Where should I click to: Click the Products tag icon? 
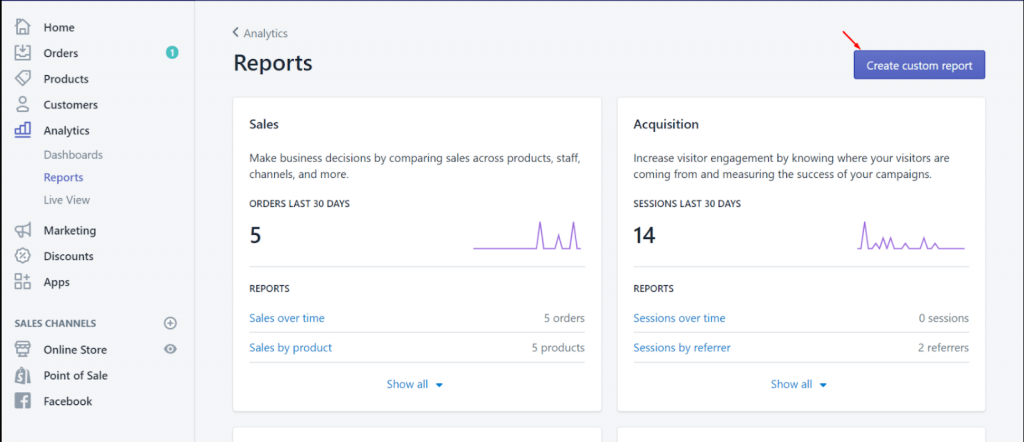[23, 79]
